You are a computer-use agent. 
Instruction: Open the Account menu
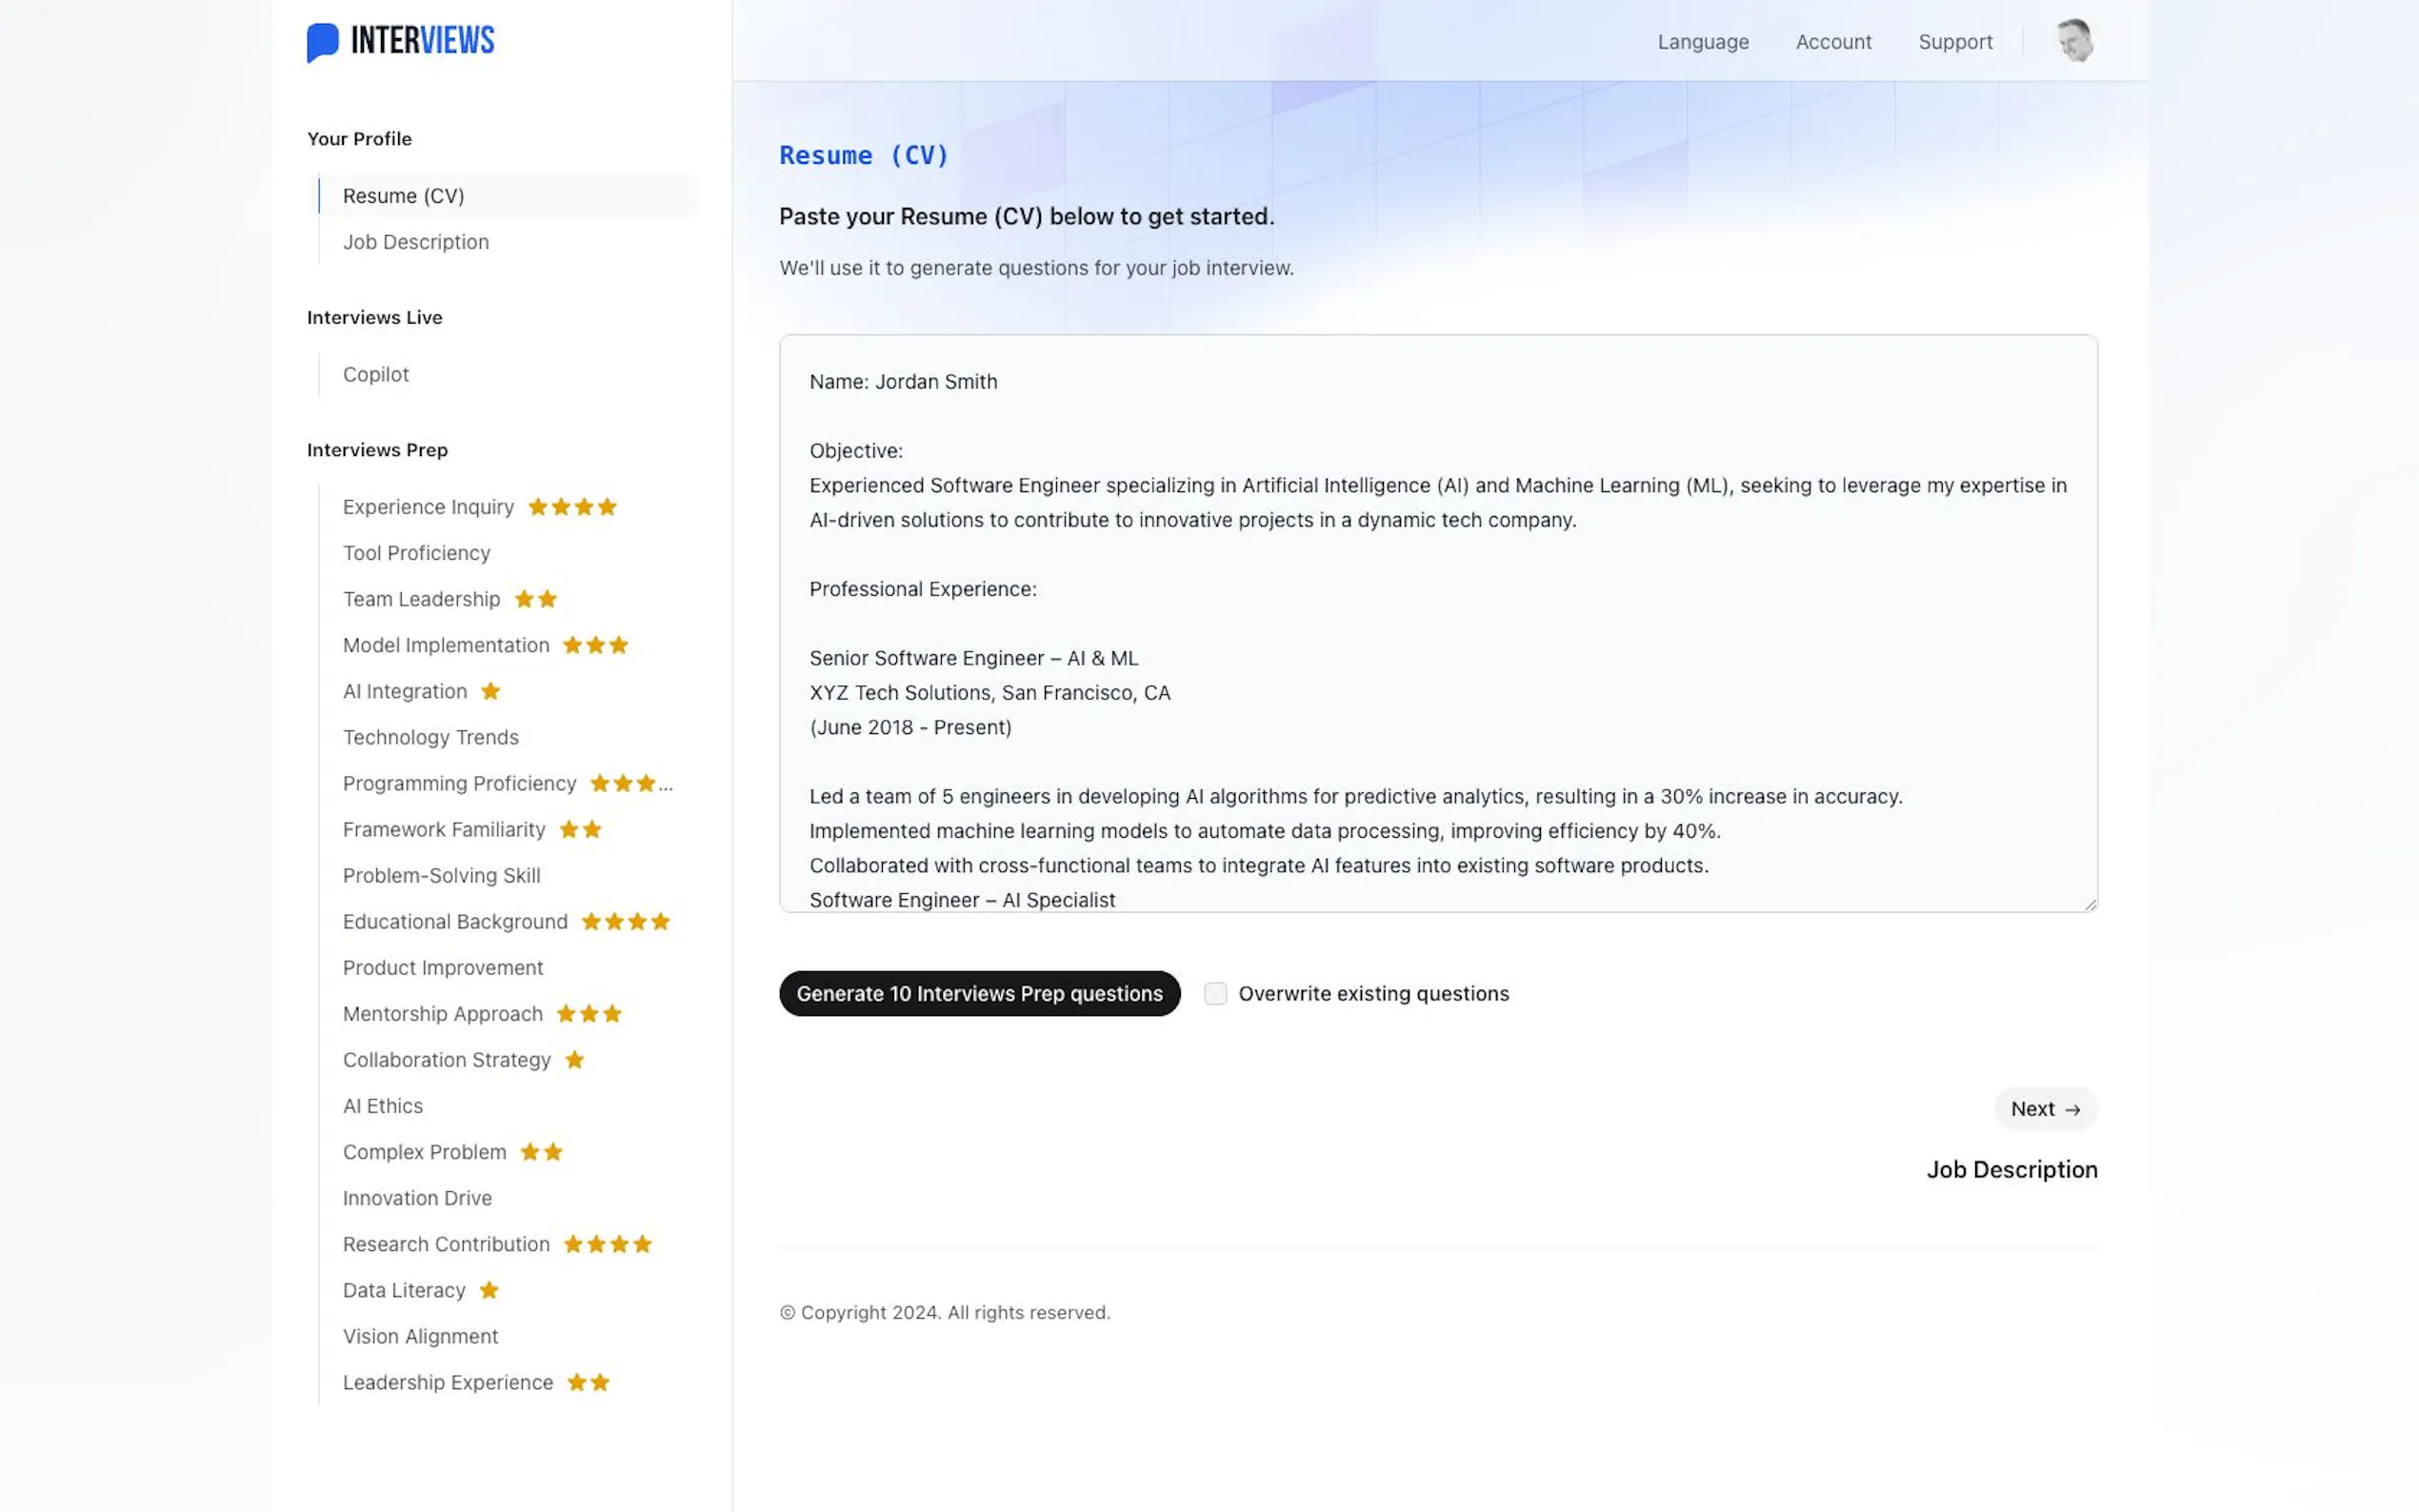tap(1832, 42)
